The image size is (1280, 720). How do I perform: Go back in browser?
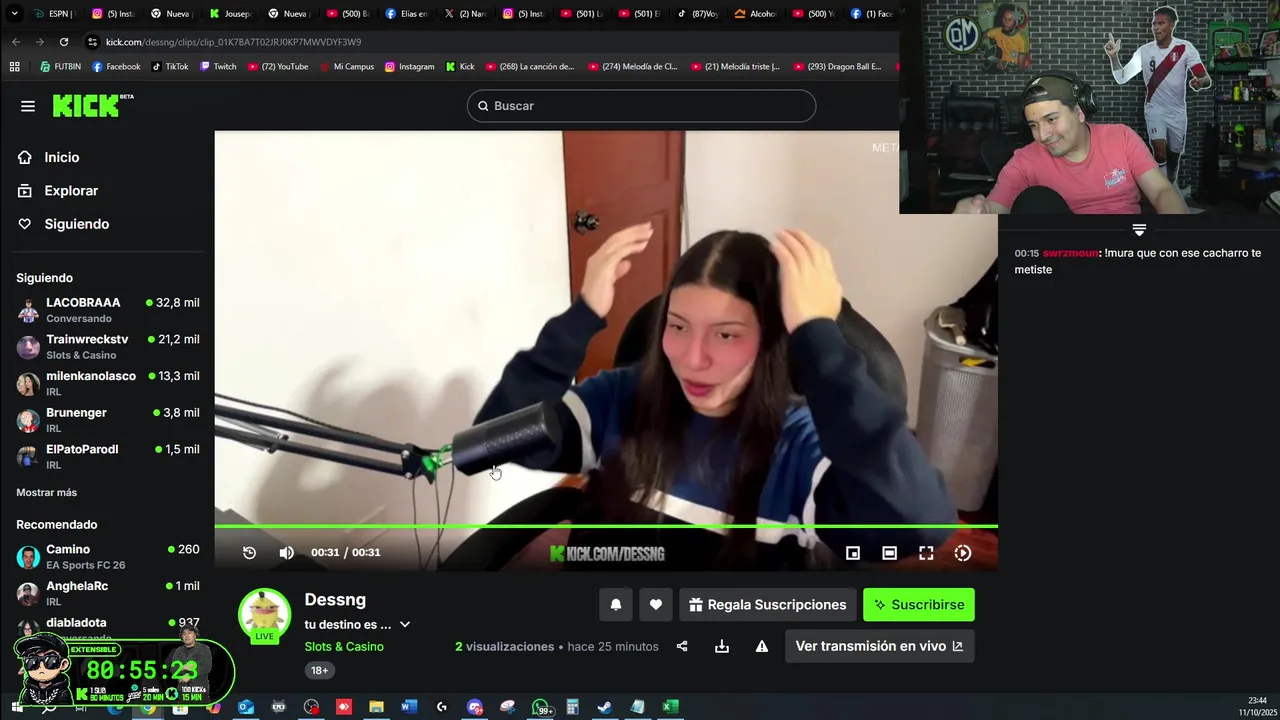click(x=16, y=42)
